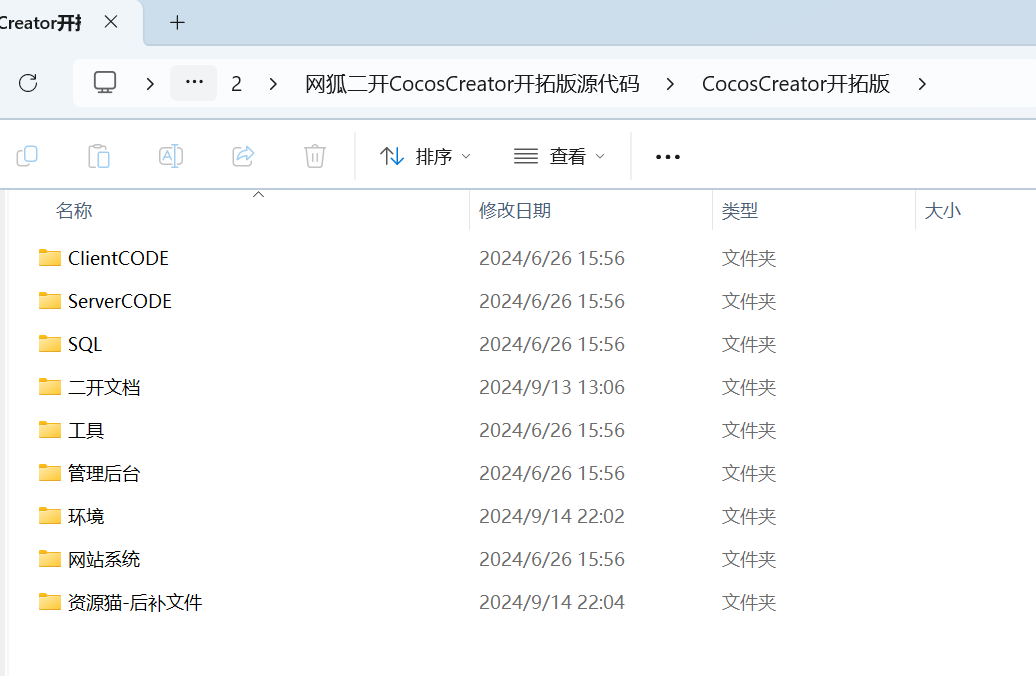Expand chevron after CocosCreator开拓版 breadcrumb
1036x676 pixels.
[922, 84]
